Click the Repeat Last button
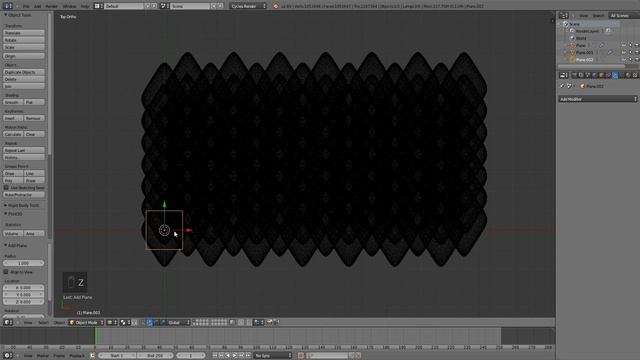 (x=24, y=150)
